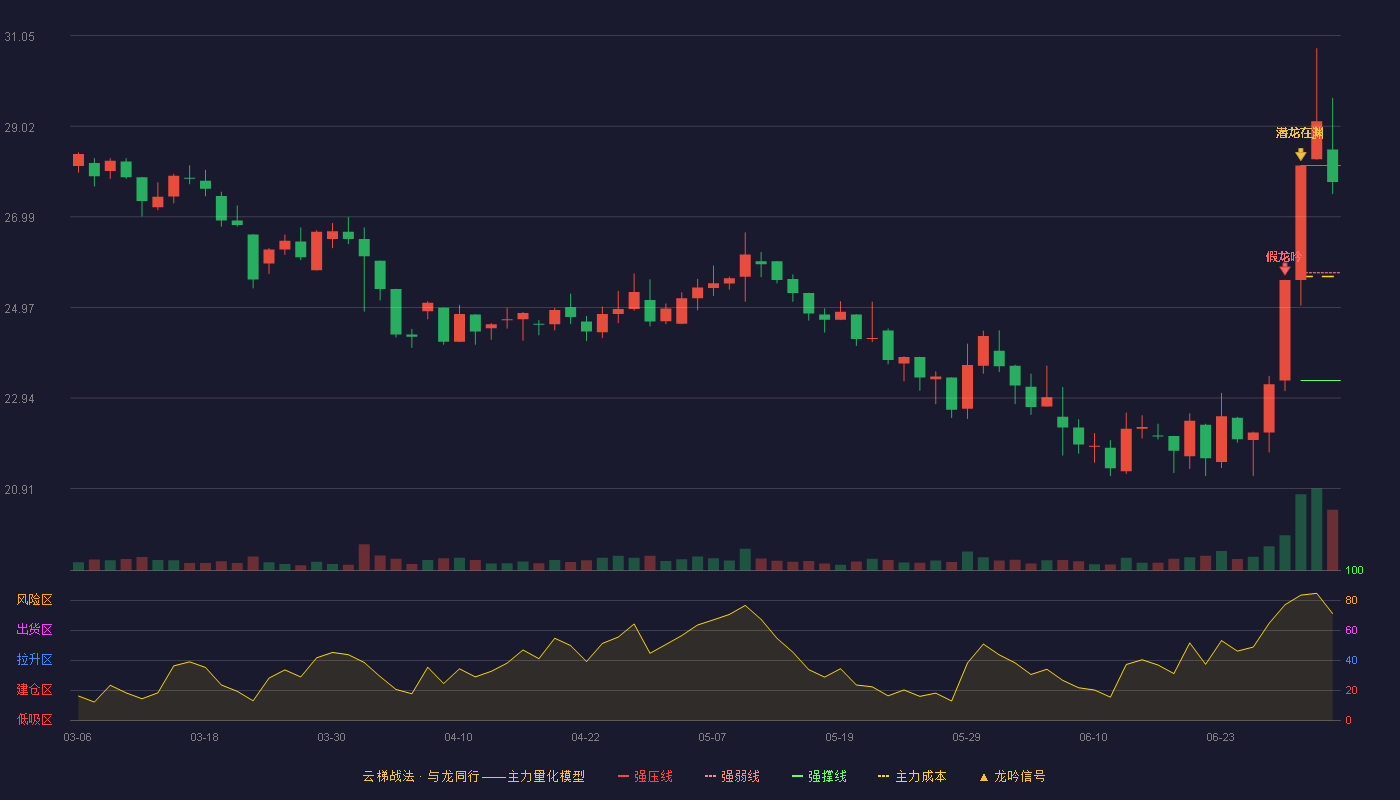Click the 26.99 price axis label

point(19,217)
